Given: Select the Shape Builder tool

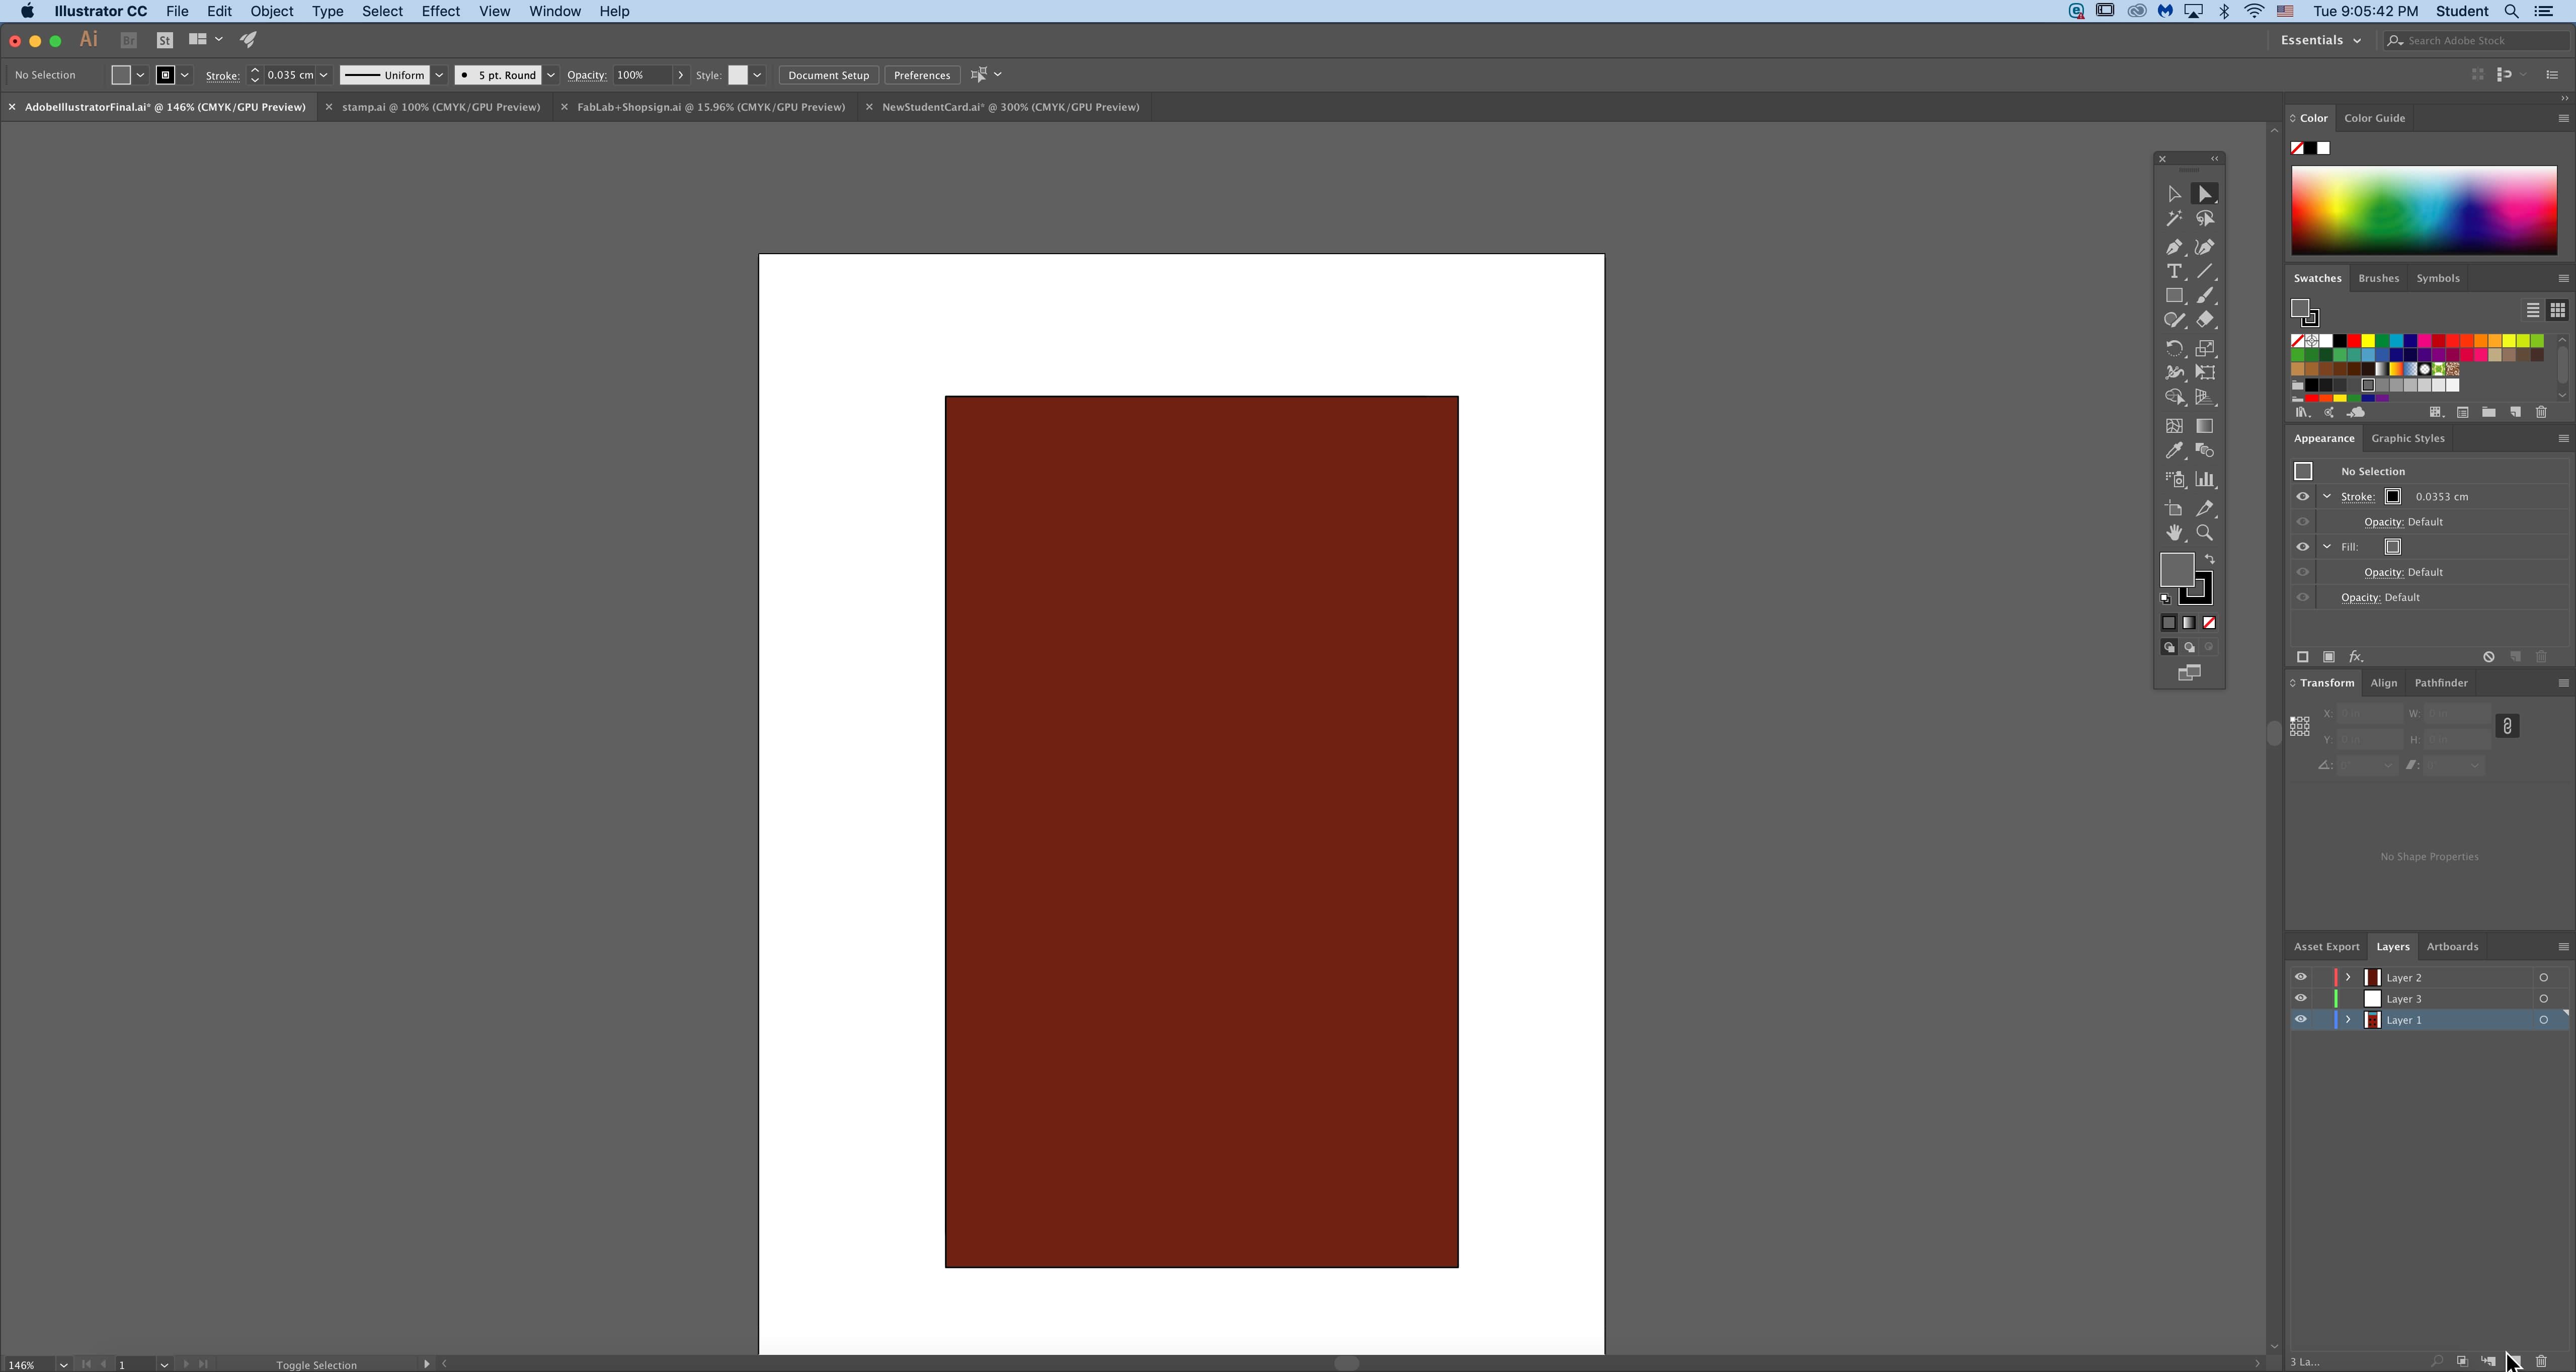Looking at the screenshot, I should (x=2174, y=398).
